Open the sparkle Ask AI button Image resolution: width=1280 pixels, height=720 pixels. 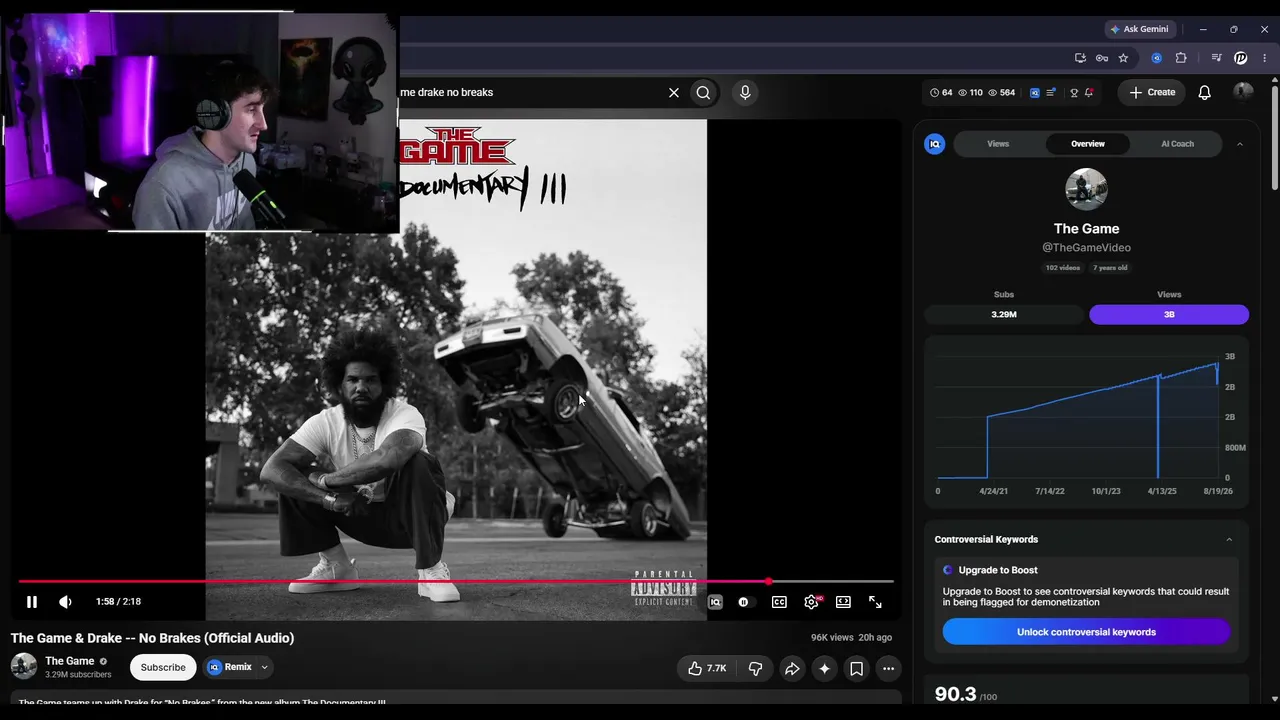(x=824, y=668)
